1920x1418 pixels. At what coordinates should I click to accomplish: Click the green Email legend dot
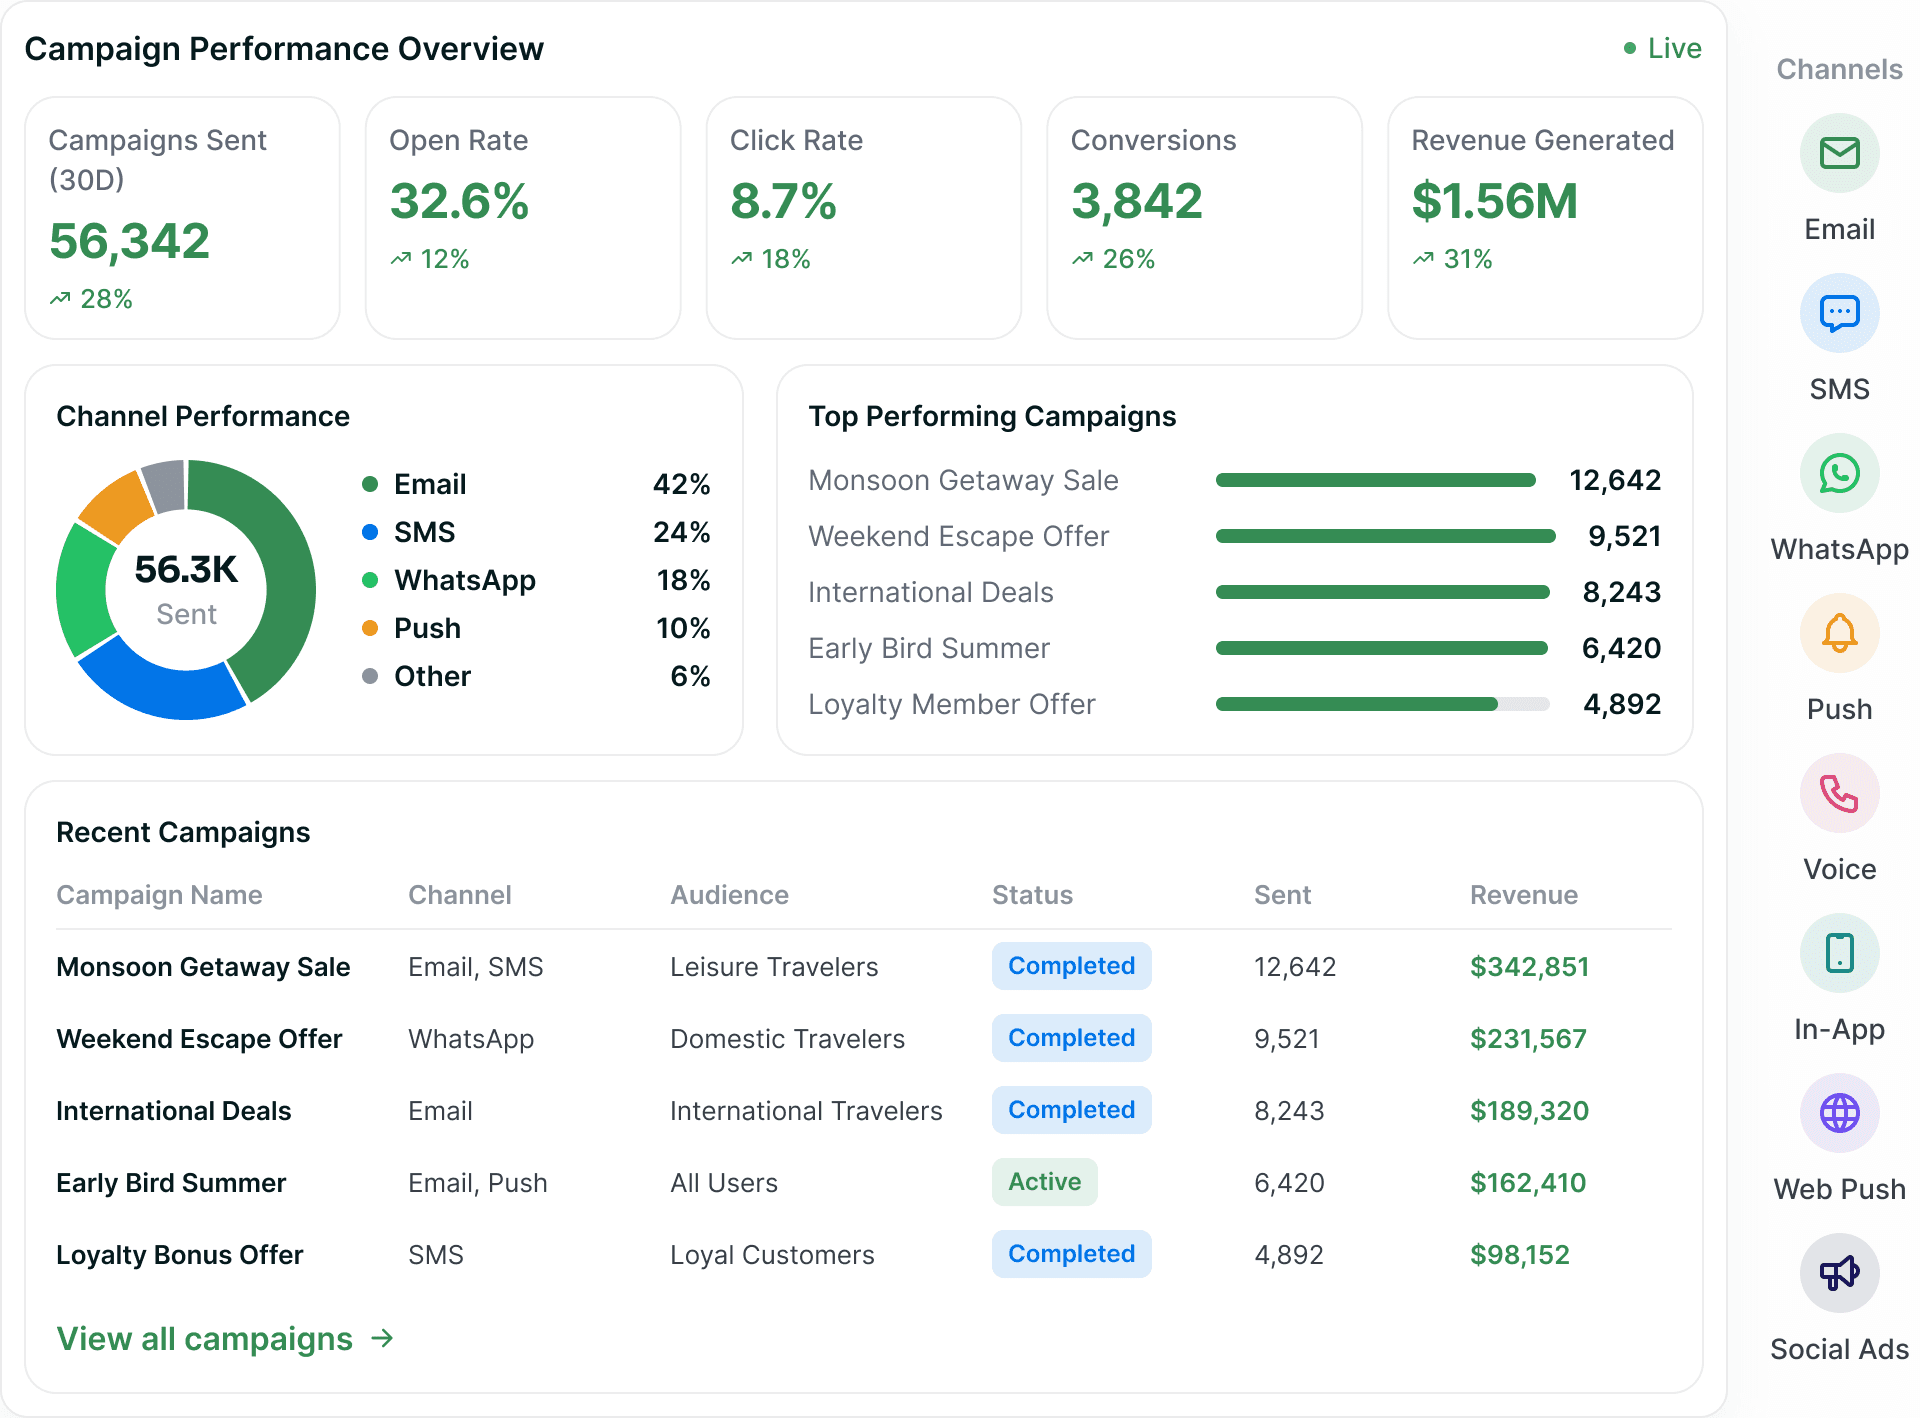point(370,484)
